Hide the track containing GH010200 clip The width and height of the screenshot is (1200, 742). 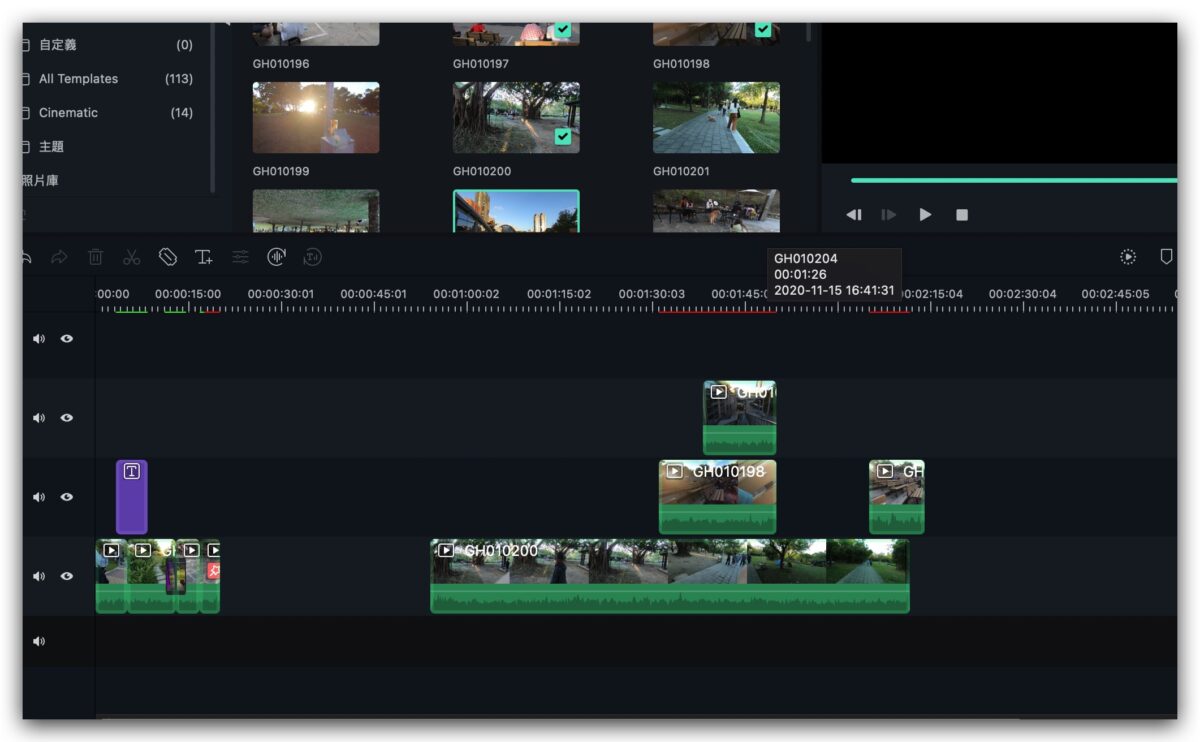pyautogui.click(x=67, y=576)
